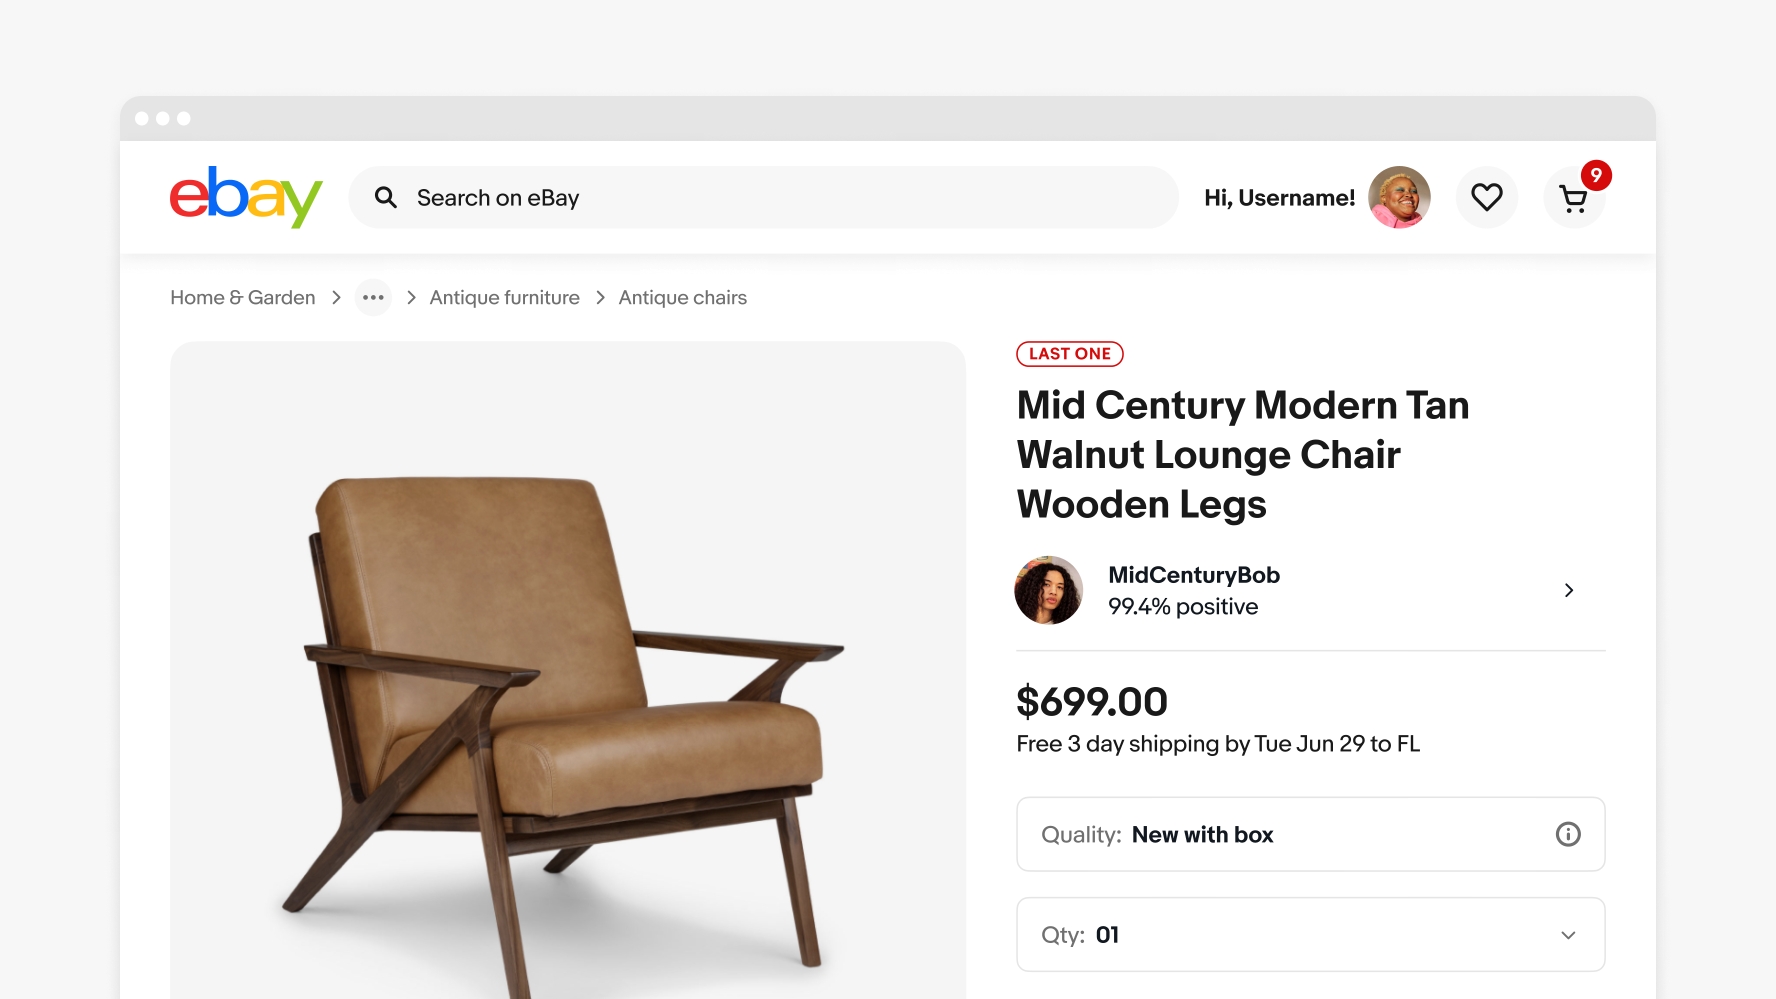Click the search magnifier icon
The width and height of the screenshot is (1776, 999).
386,197
